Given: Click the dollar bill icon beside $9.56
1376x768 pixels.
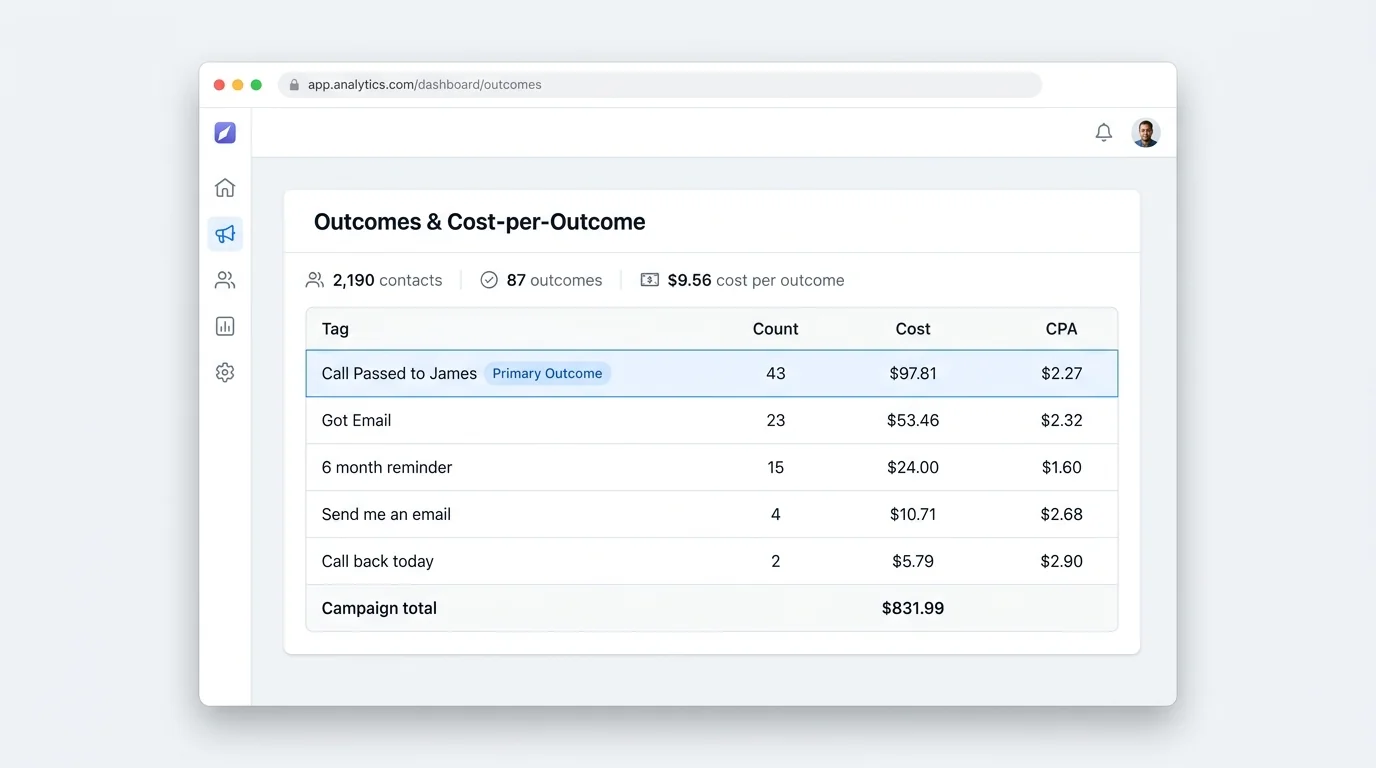Looking at the screenshot, I should [x=650, y=280].
